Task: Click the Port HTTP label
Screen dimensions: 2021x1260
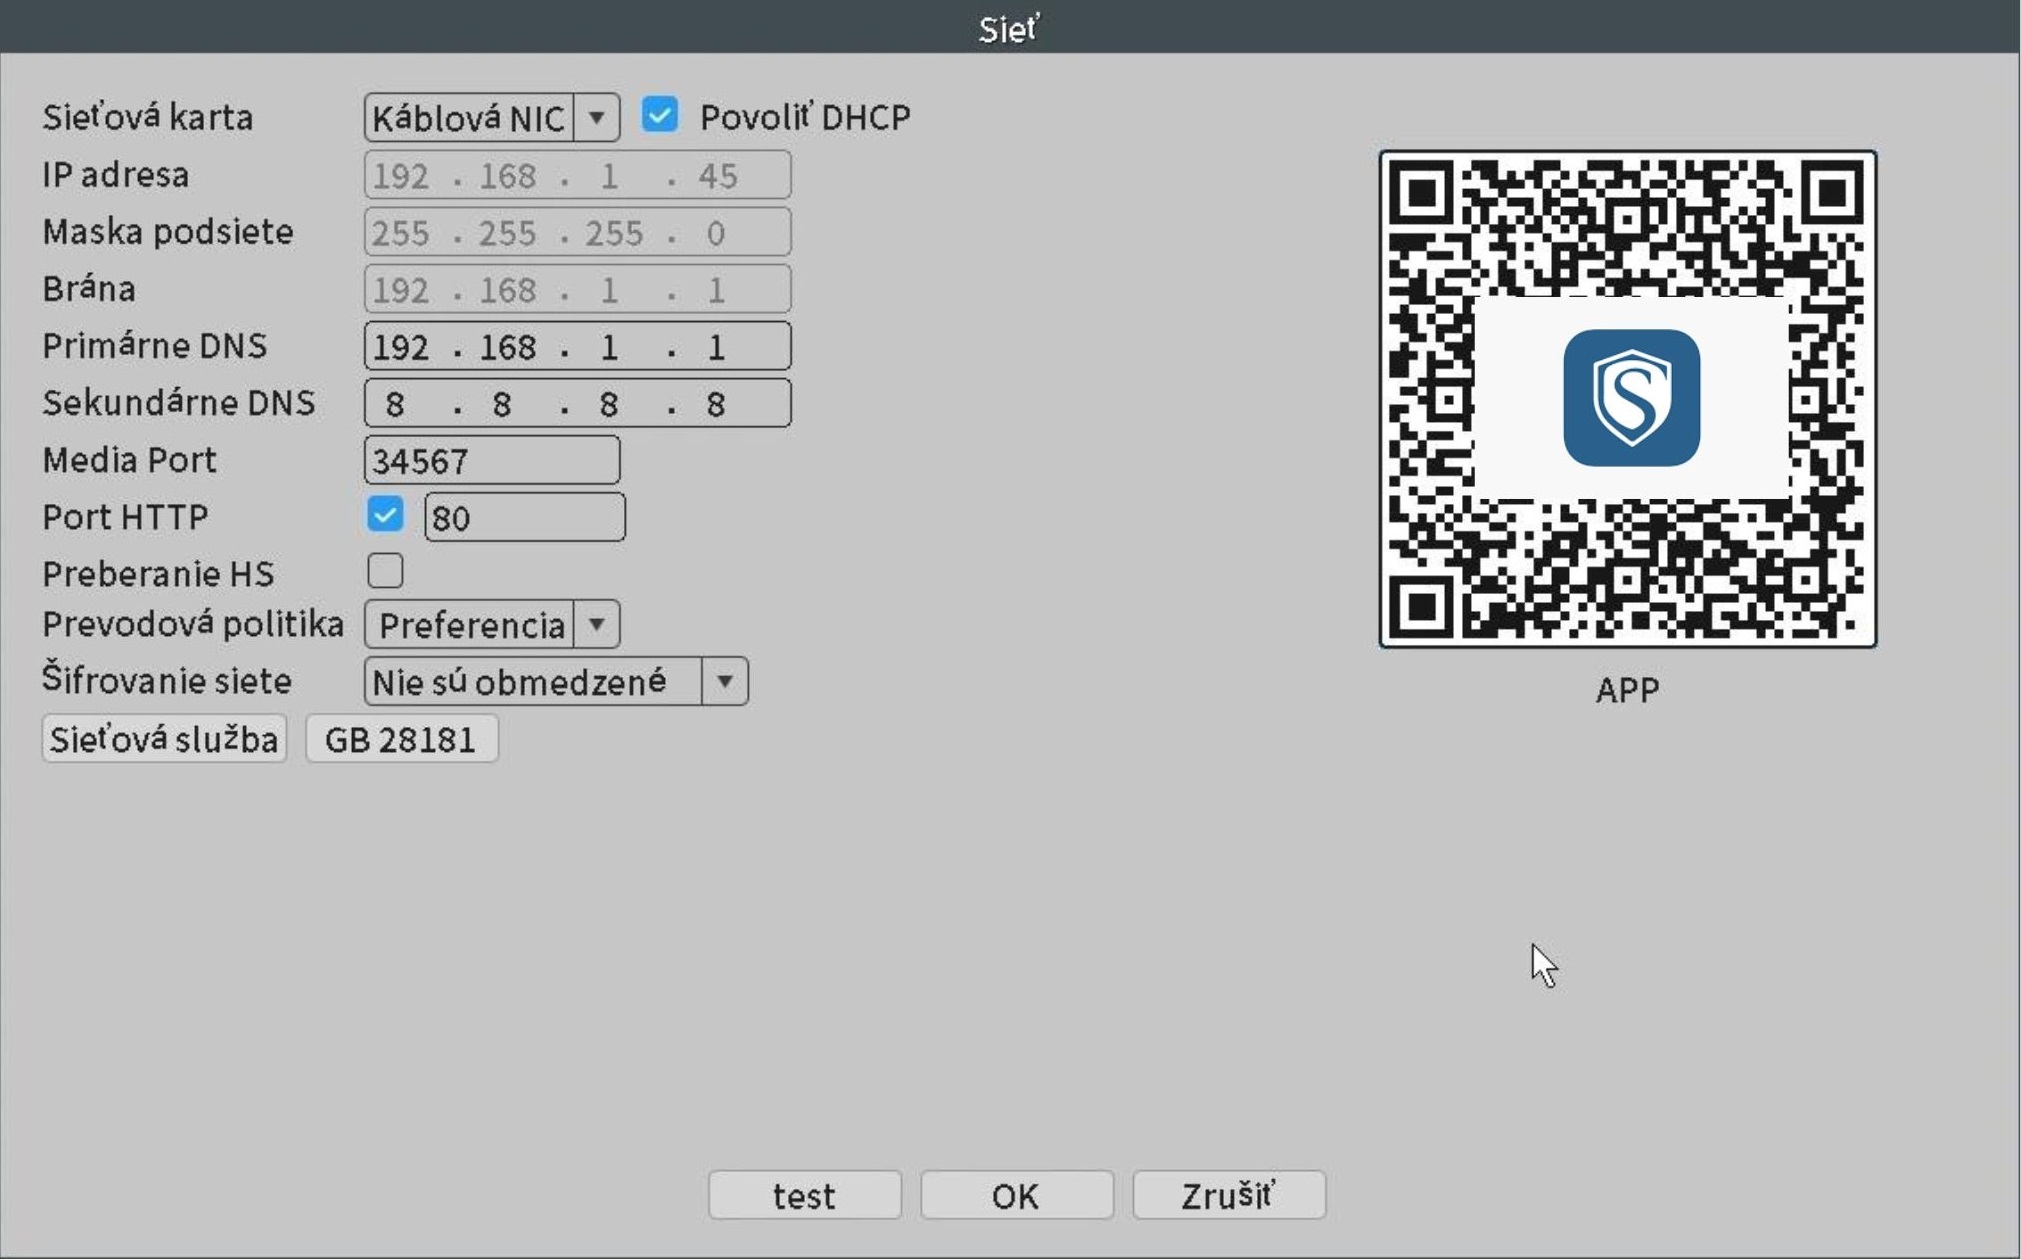Action: (125, 517)
